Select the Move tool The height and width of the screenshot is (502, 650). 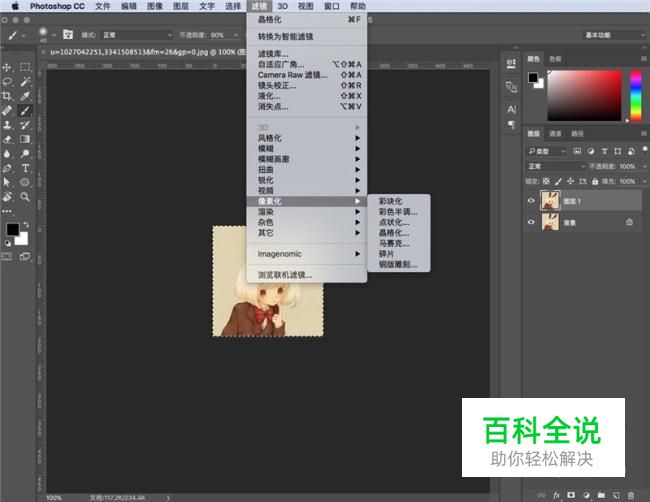[7, 67]
